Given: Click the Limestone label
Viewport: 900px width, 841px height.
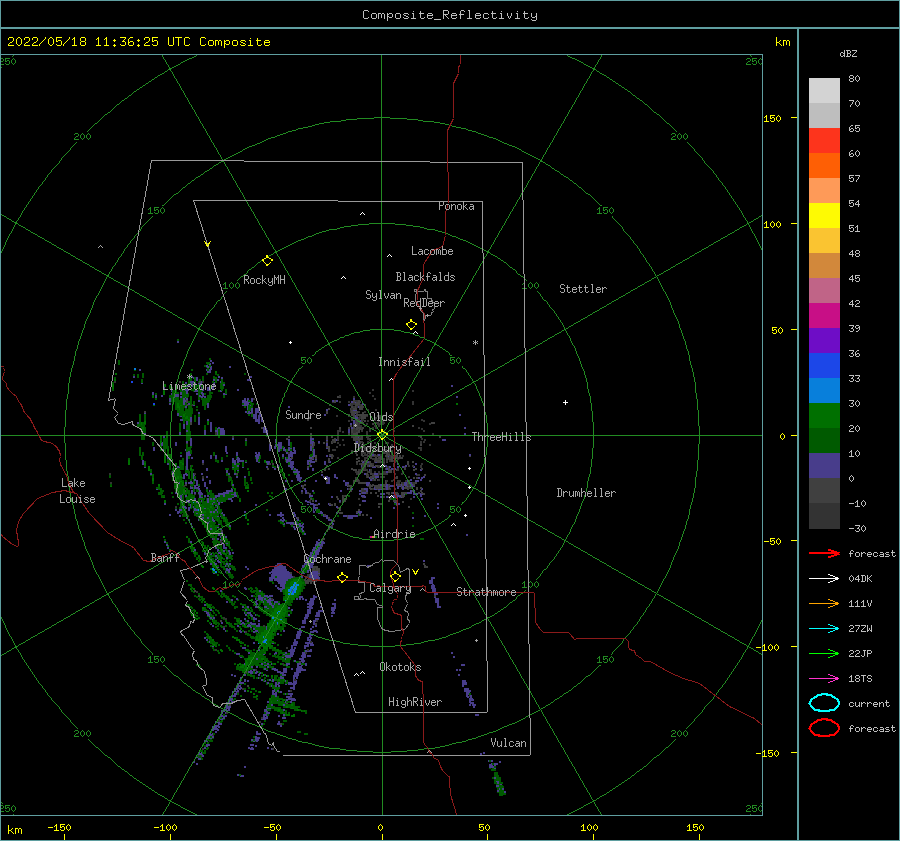Looking at the screenshot, I should point(189,386).
